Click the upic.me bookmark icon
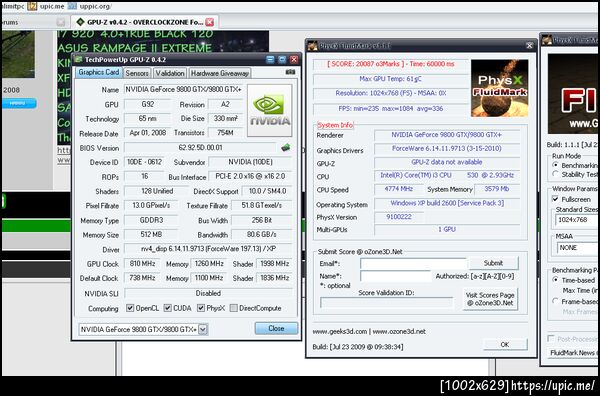The width and height of the screenshot is (600, 396). click(x=32, y=6)
